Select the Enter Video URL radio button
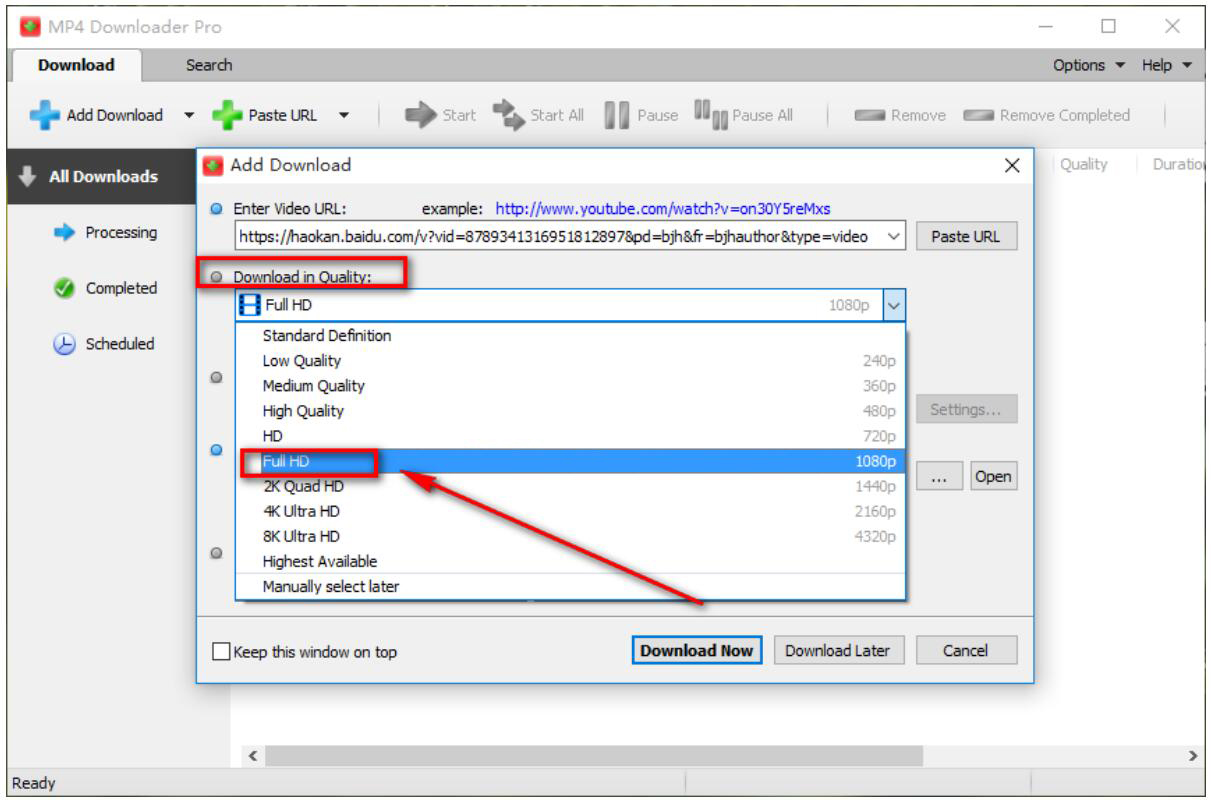 [x=217, y=210]
